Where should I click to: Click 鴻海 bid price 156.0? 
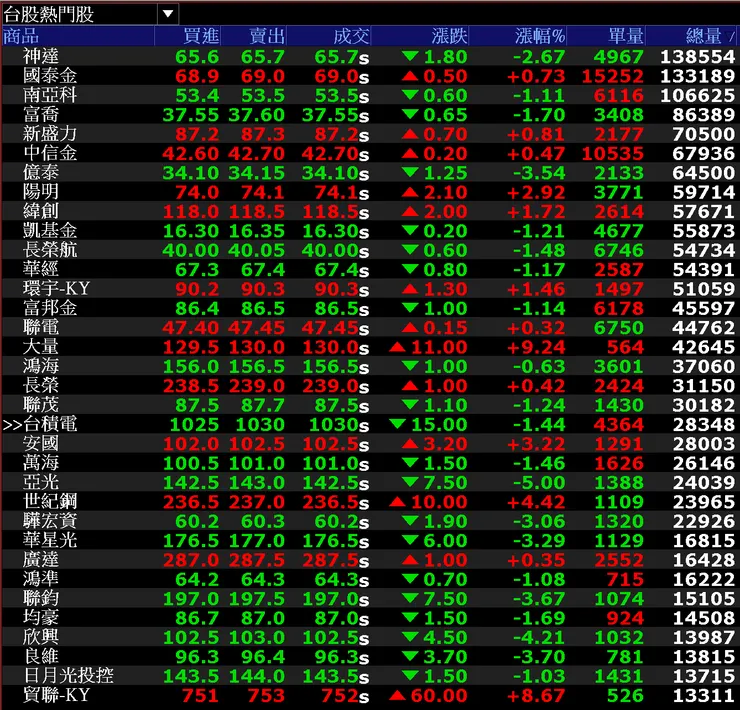[191, 367]
